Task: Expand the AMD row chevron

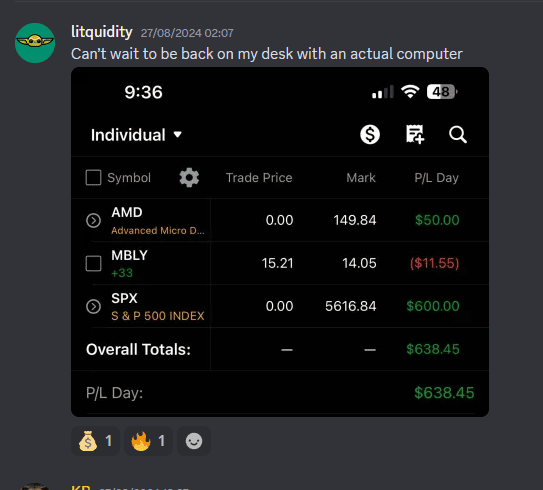Action: 94,220
